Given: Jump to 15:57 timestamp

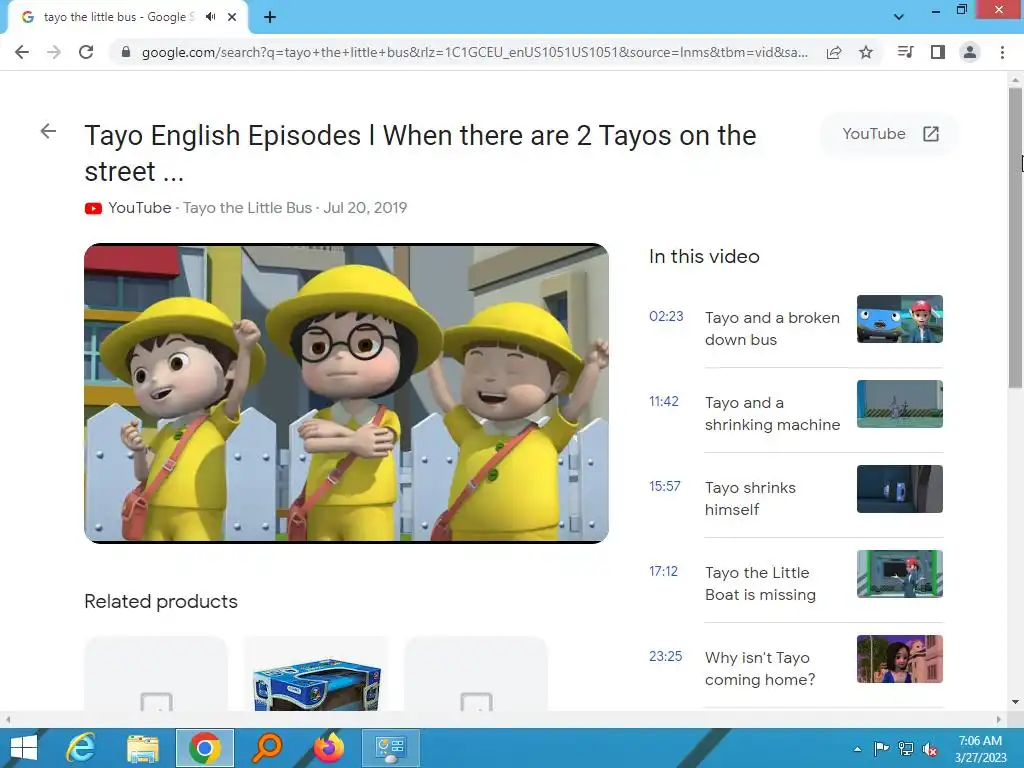Looking at the screenshot, I should tap(665, 487).
